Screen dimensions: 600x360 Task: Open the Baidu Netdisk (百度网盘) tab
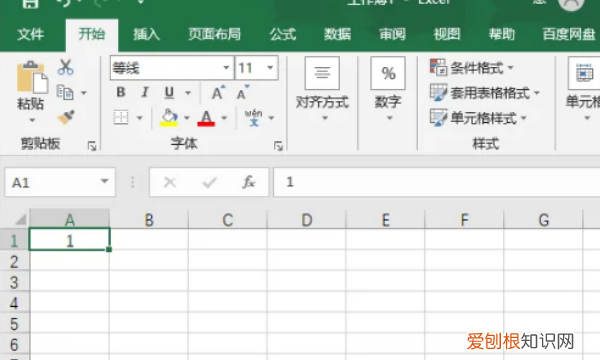[x=569, y=34]
